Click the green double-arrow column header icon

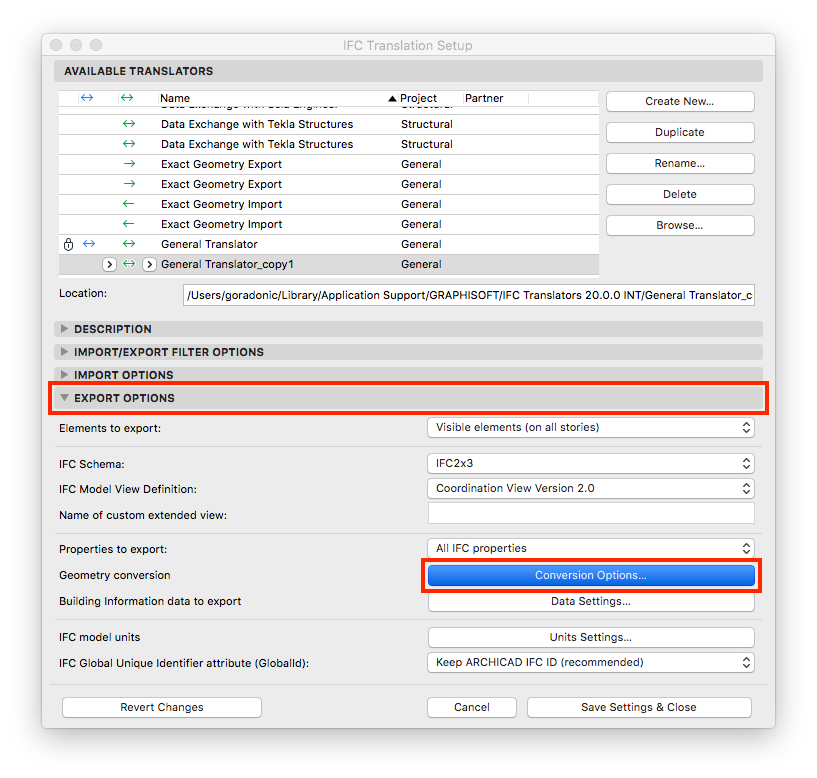point(127,97)
